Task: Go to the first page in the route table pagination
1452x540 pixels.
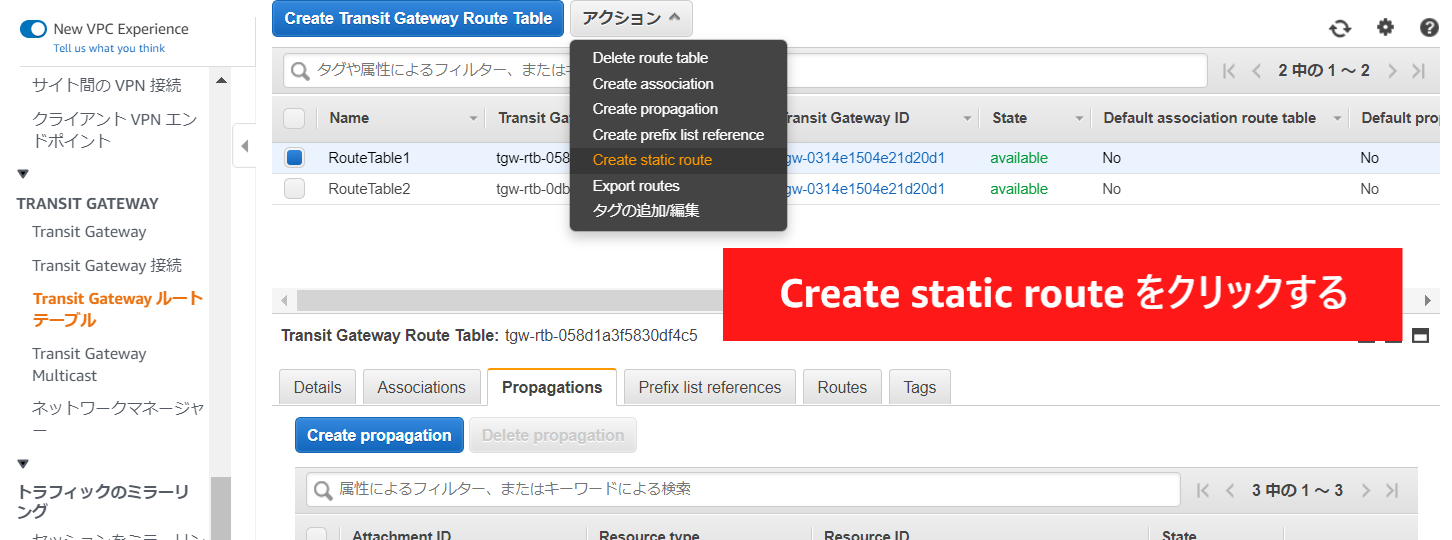Action: (x=1229, y=70)
